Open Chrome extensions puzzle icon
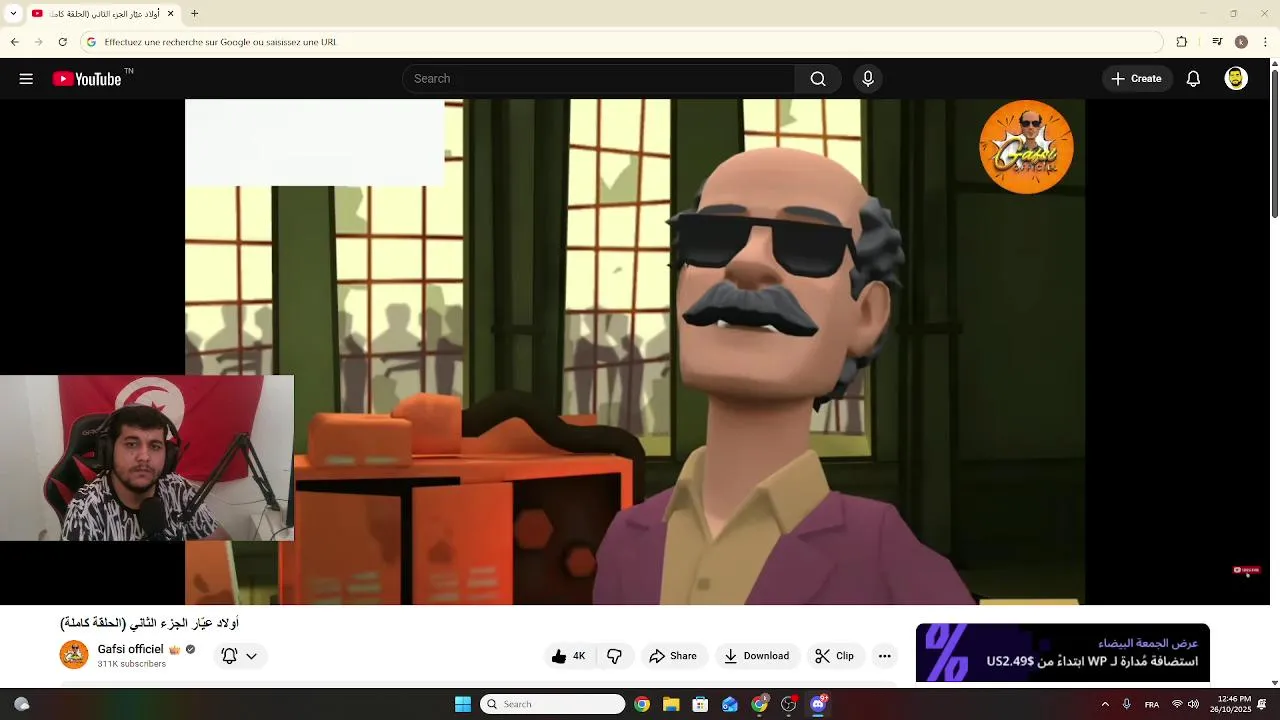The height and width of the screenshot is (720, 1280). tap(1182, 42)
